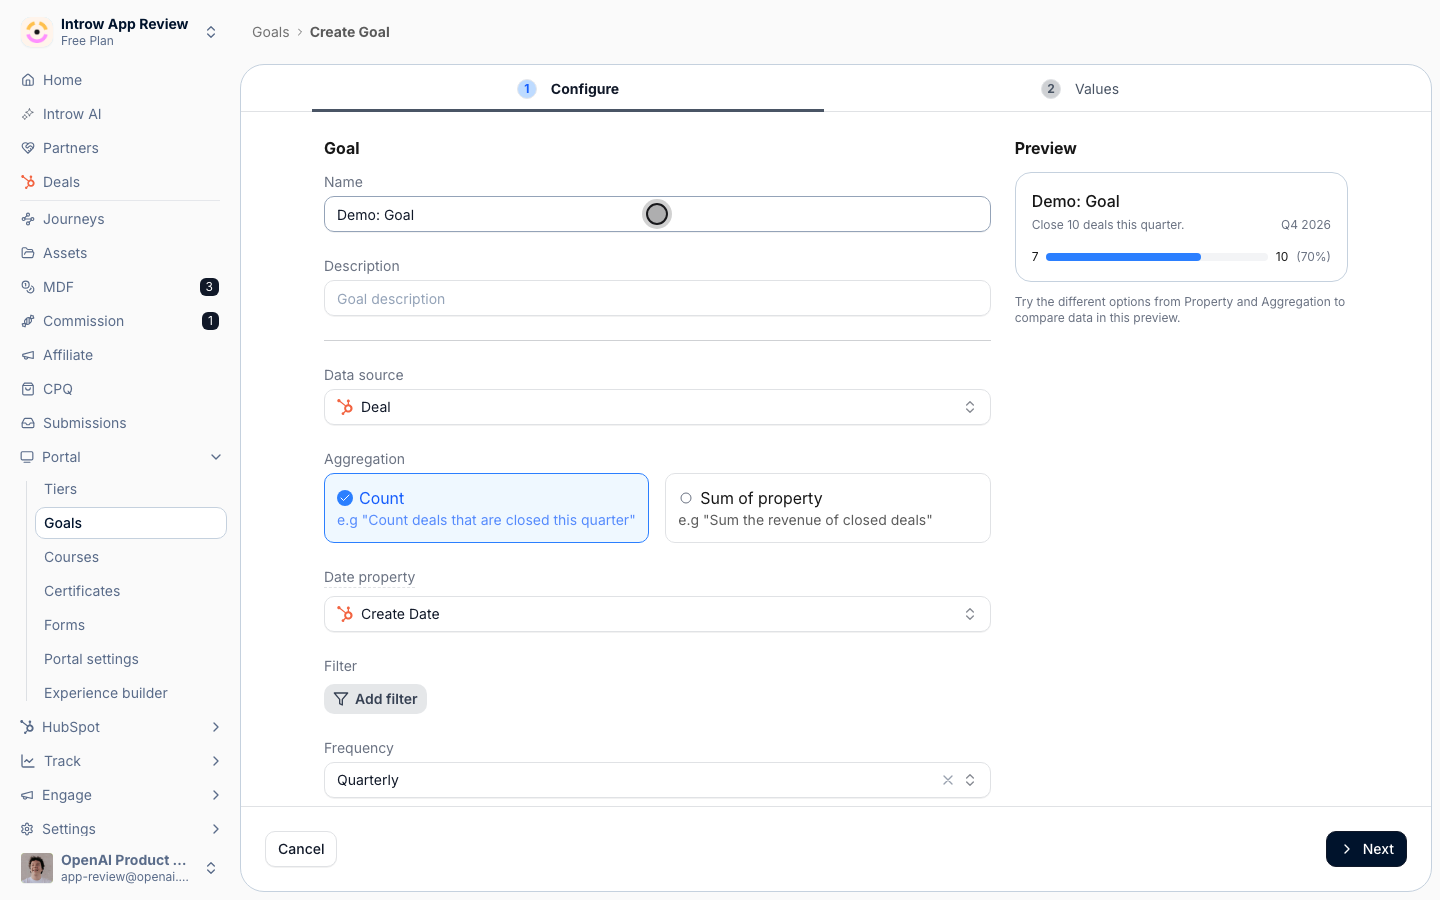Click the Next button
Image resolution: width=1440 pixels, height=900 pixels.
[1366, 849]
